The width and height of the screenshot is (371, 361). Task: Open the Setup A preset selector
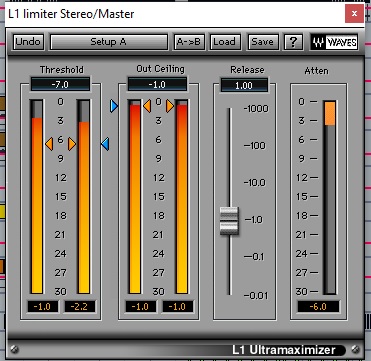tap(108, 42)
